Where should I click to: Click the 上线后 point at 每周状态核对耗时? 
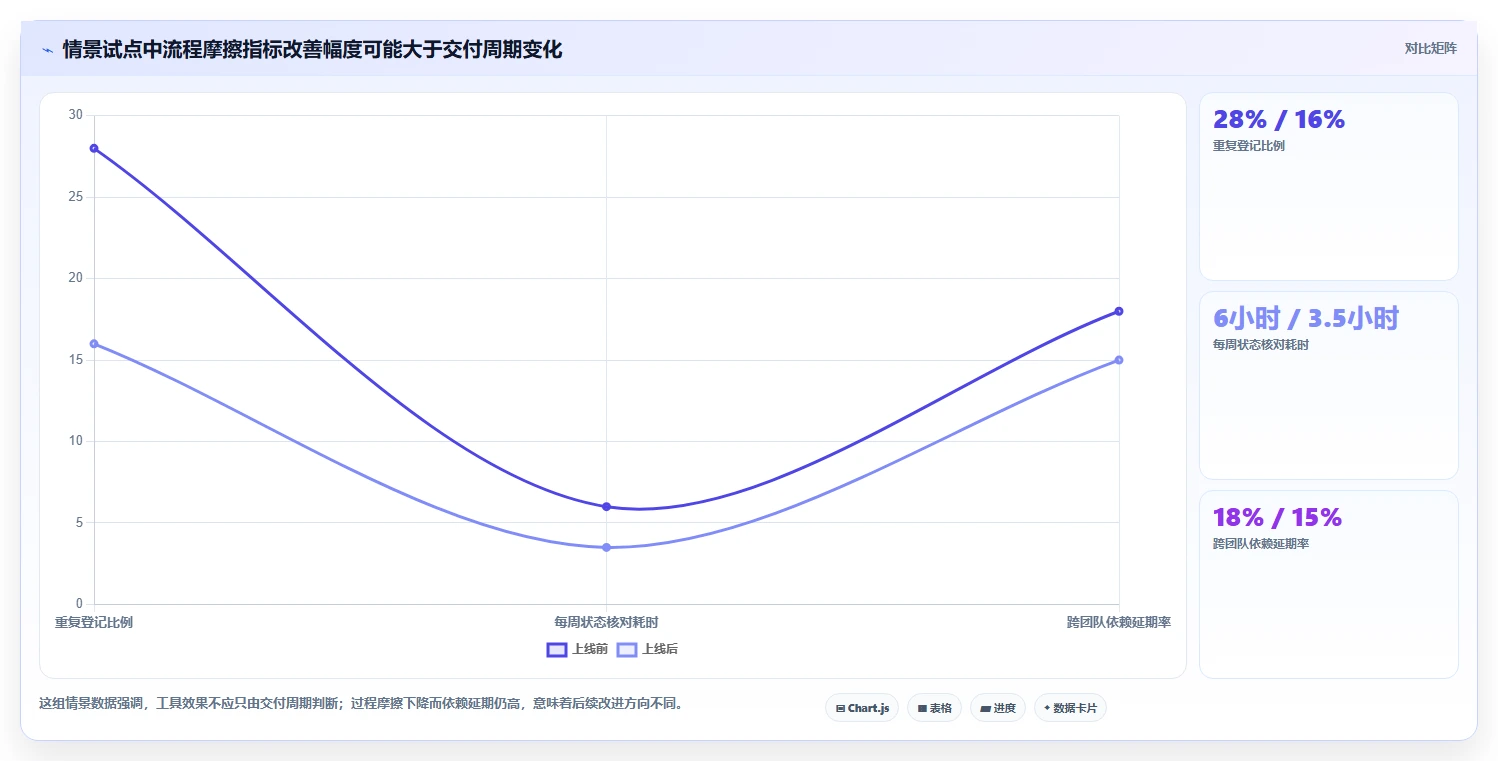(606, 547)
